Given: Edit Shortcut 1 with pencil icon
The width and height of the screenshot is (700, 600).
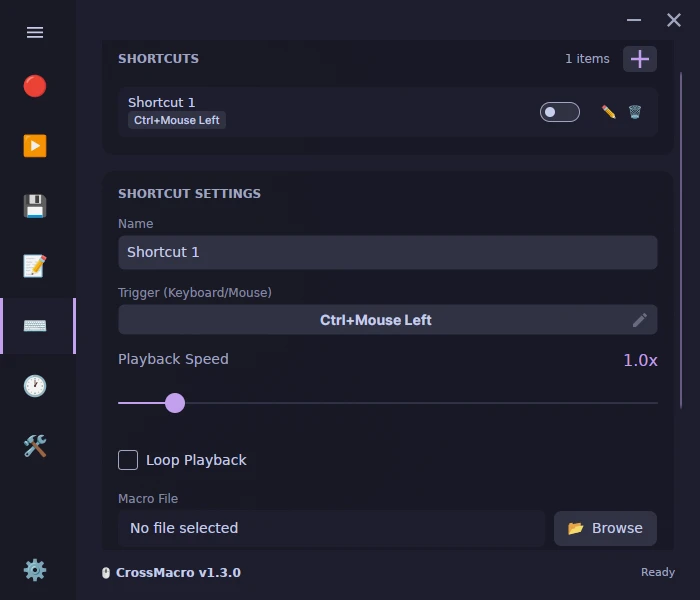Looking at the screenshot, I should tap(608, 112).
